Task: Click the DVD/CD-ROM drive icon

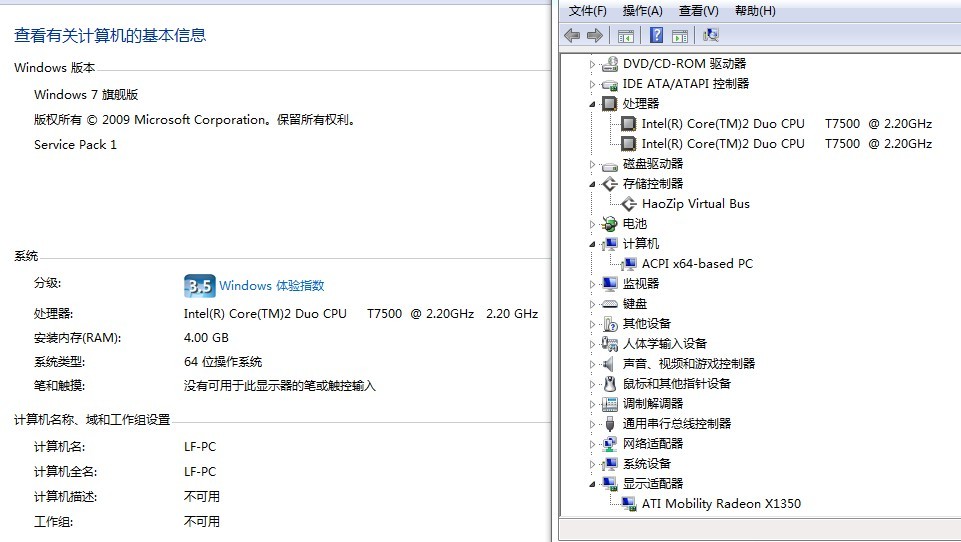Action: click(609, 64)
